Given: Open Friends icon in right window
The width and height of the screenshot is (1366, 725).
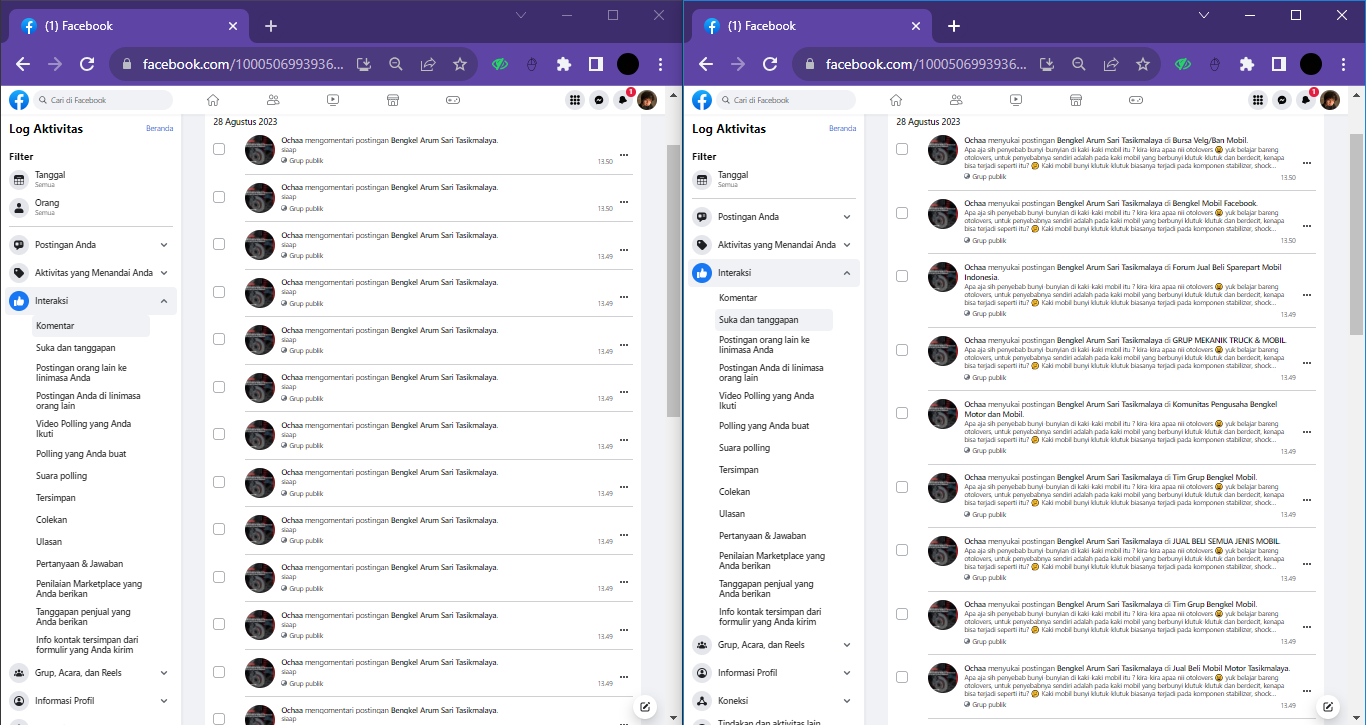Looking at the screenshot, I should point(956,100).
